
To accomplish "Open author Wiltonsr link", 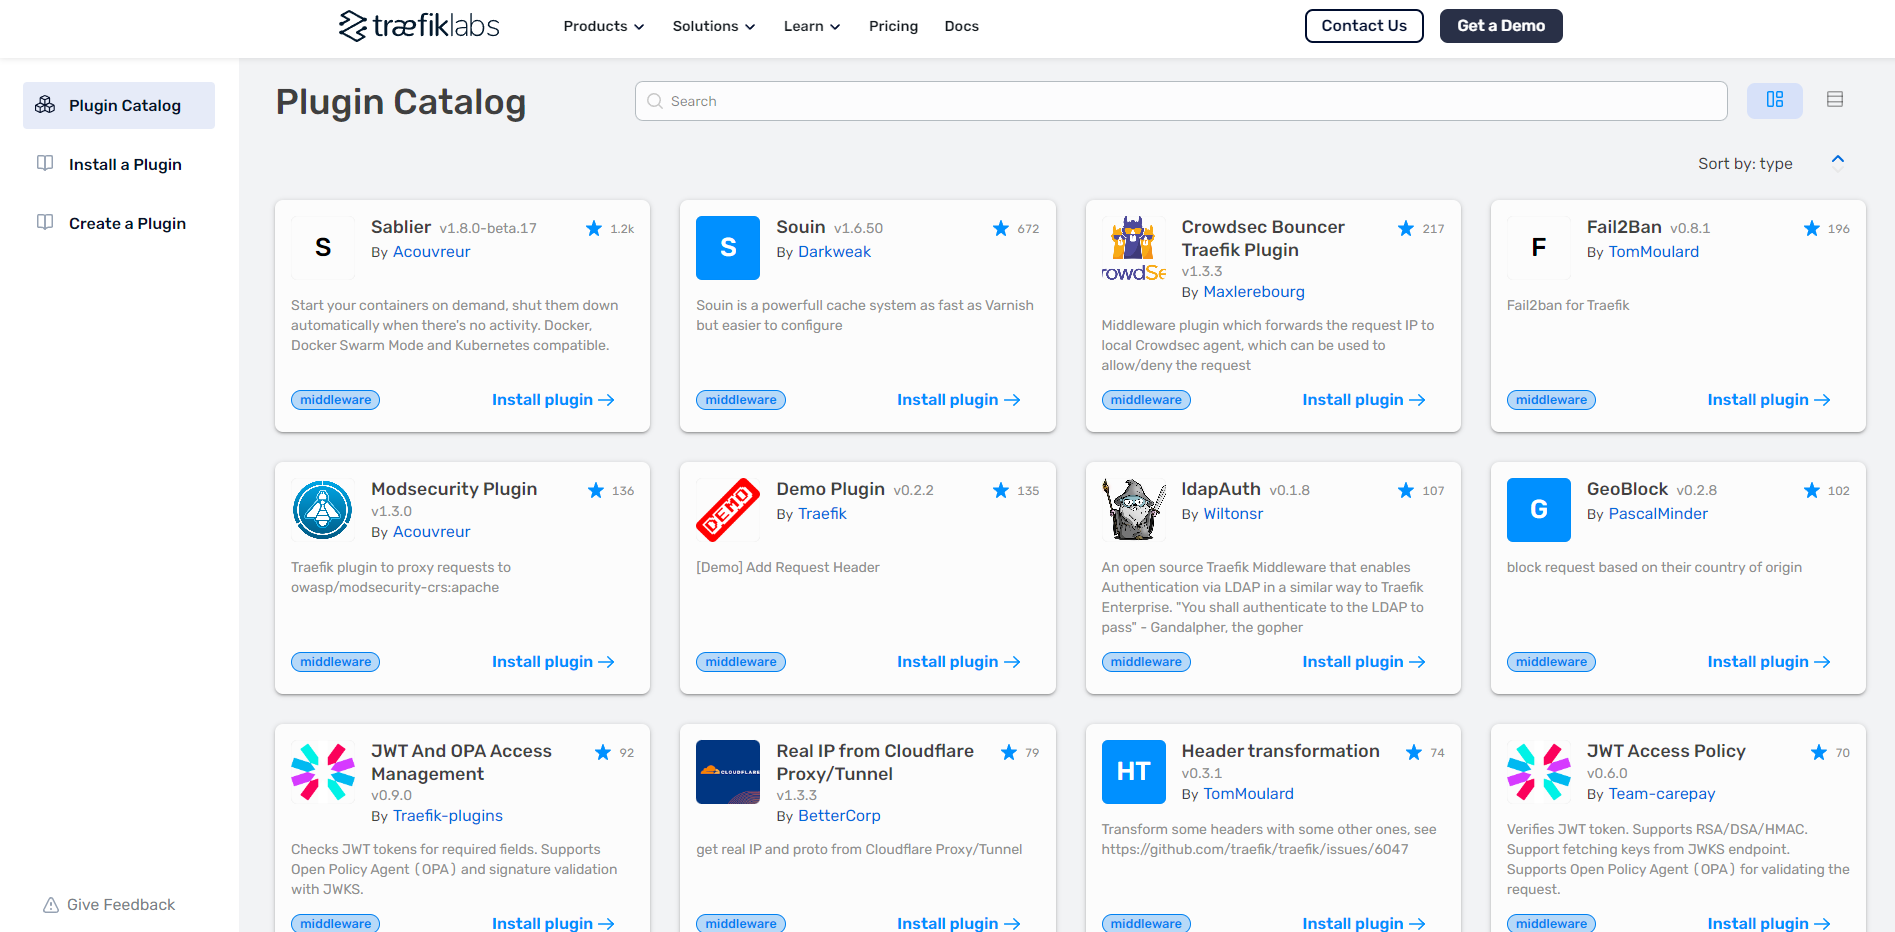I will pyautogui.click(x=1233, y=514).
